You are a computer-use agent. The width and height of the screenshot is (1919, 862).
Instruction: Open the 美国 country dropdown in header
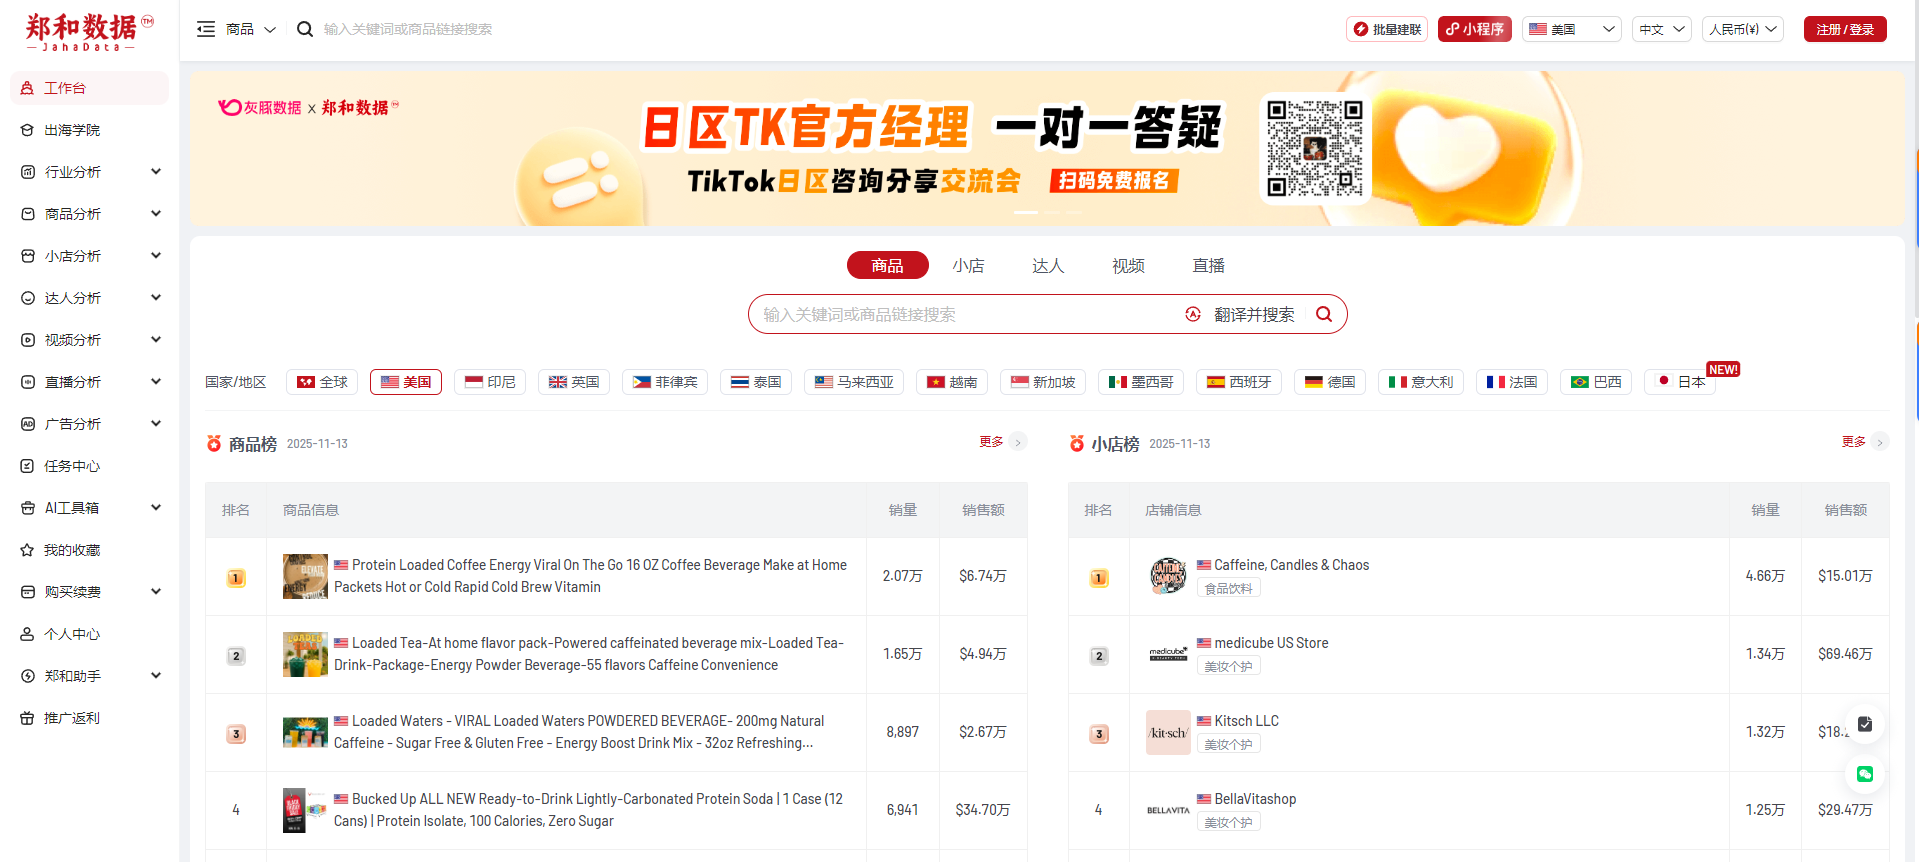coord(1572,29)
